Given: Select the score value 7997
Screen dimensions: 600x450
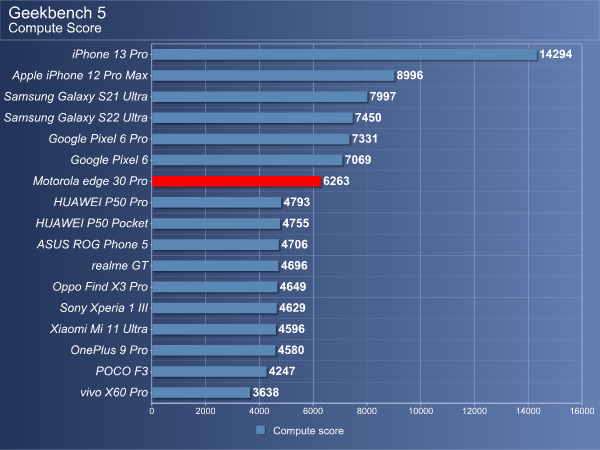Looking at the screenshot, I should tap(383, 96).
